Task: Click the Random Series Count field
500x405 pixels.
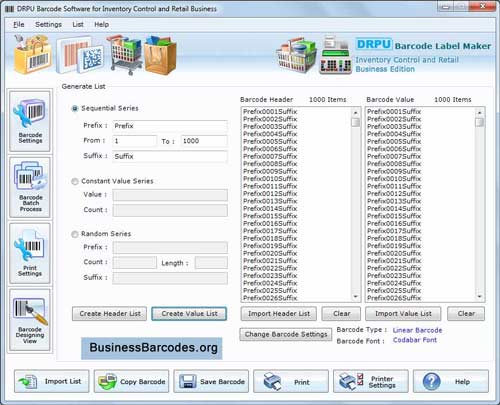Action: [134, 263]
